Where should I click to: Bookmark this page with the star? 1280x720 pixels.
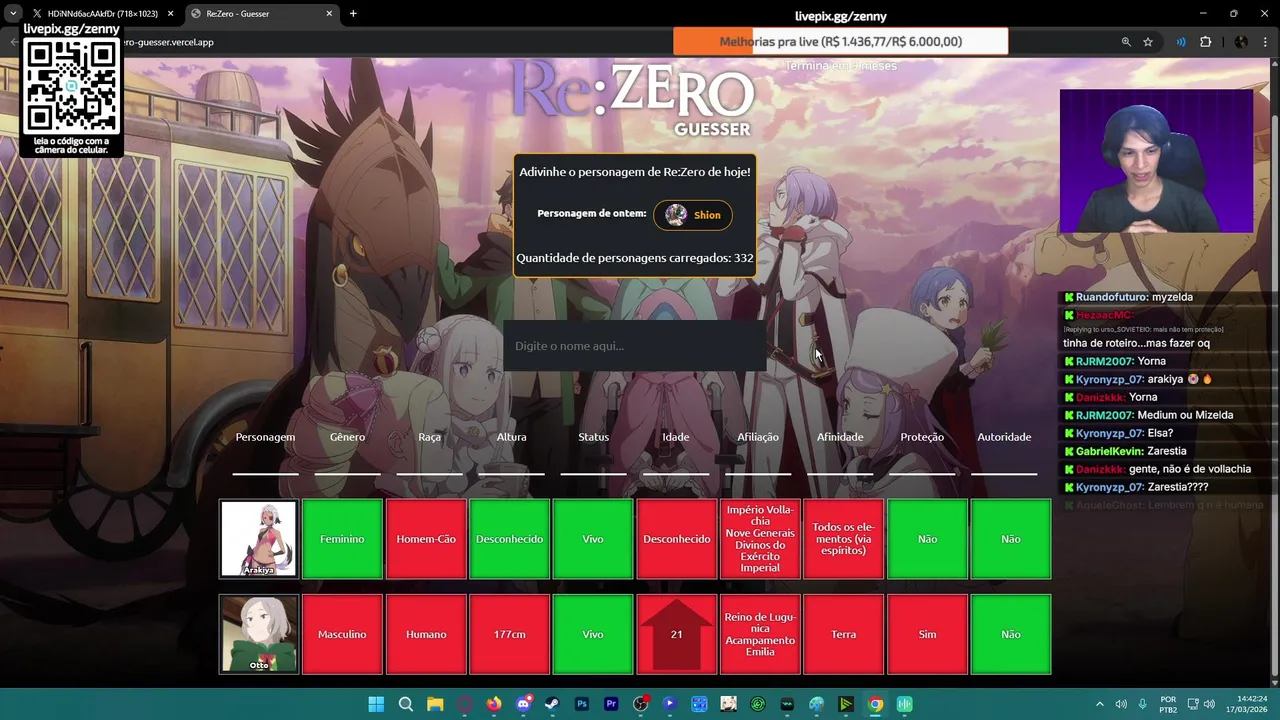click(x=1148, y=42)
